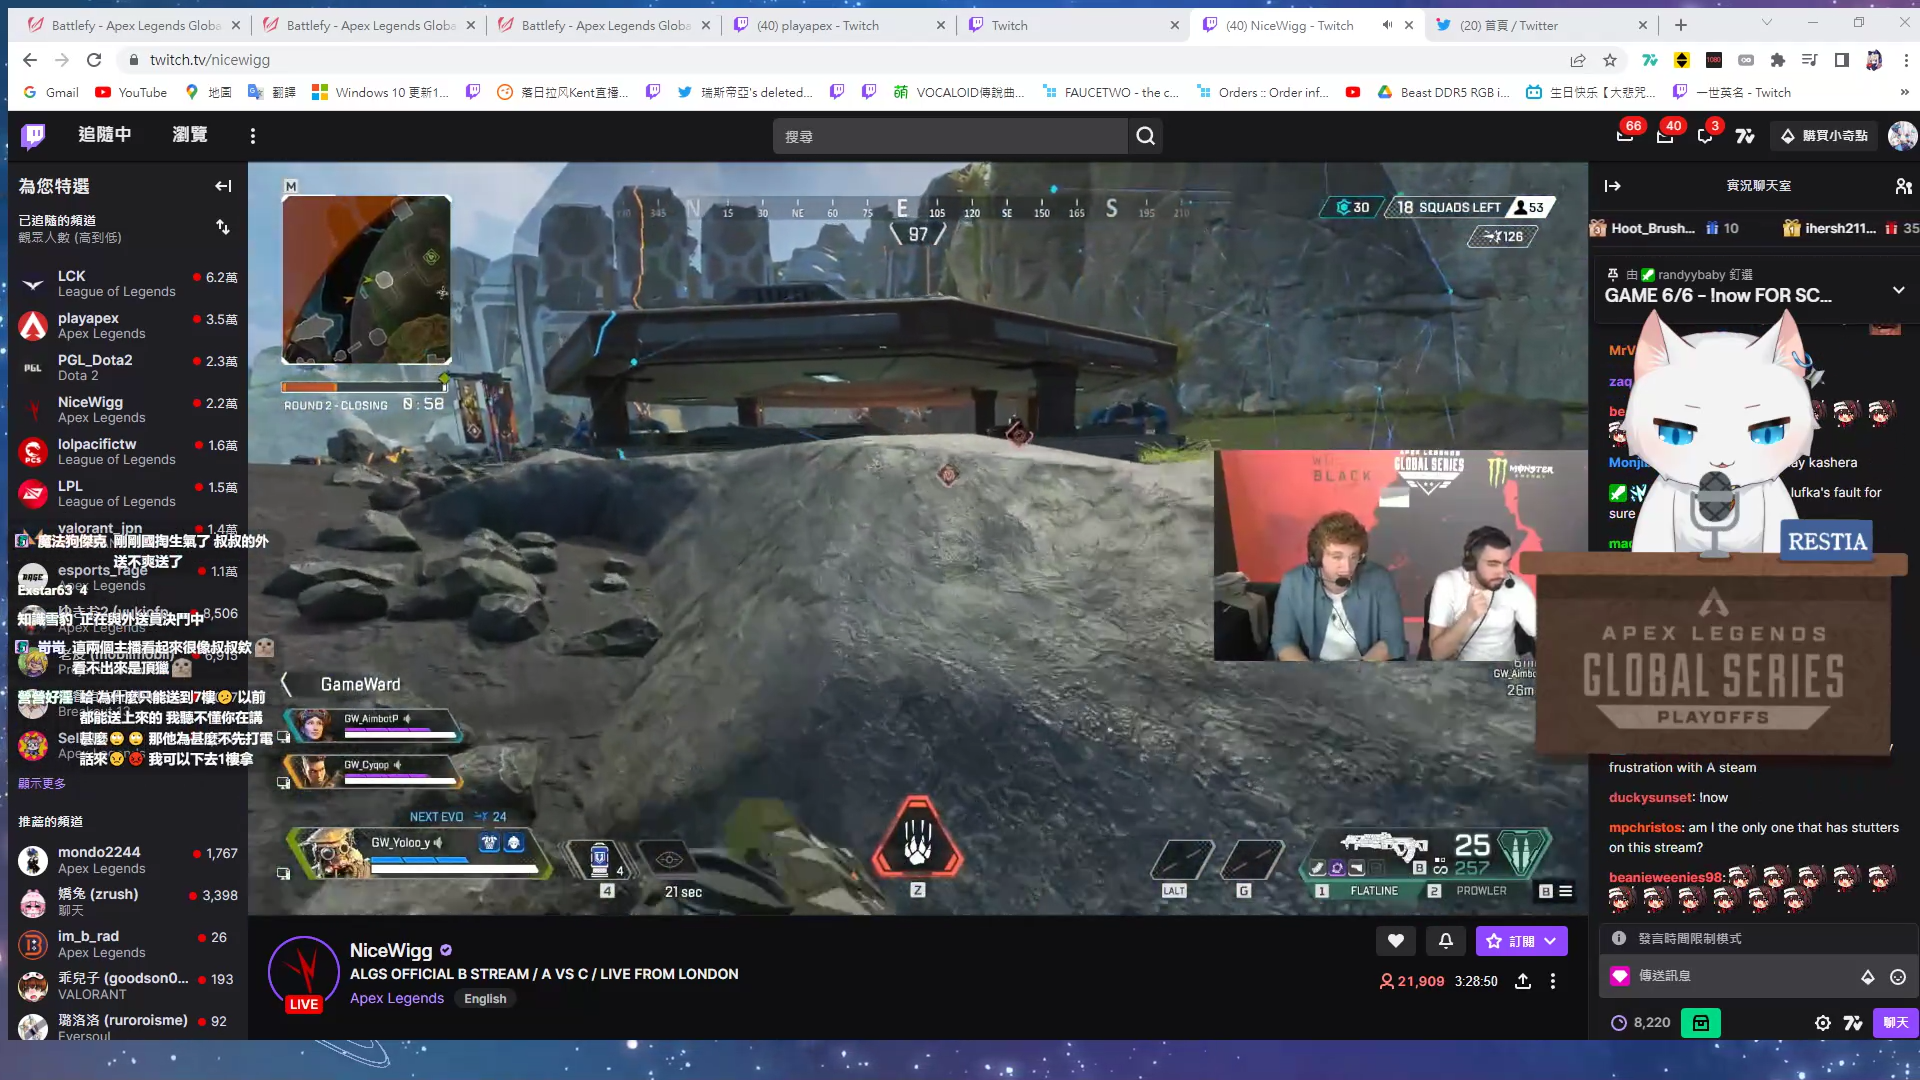1920x1080 pixels.
Task: Open tab search dropdown arrow
Action: pyautogui.click(x=1767, y=23)
